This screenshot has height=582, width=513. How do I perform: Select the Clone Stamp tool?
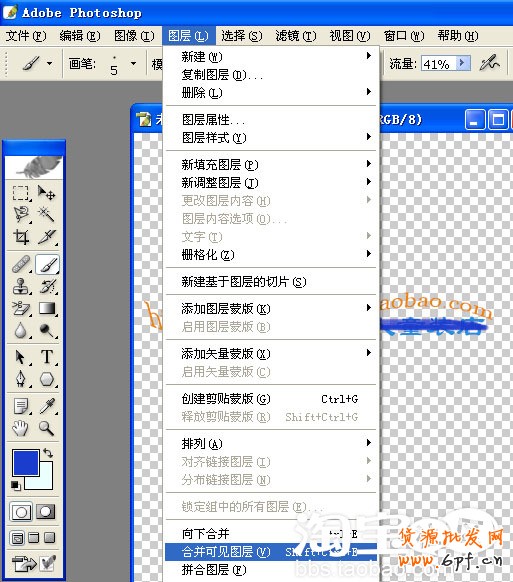[x=21, y=287]
